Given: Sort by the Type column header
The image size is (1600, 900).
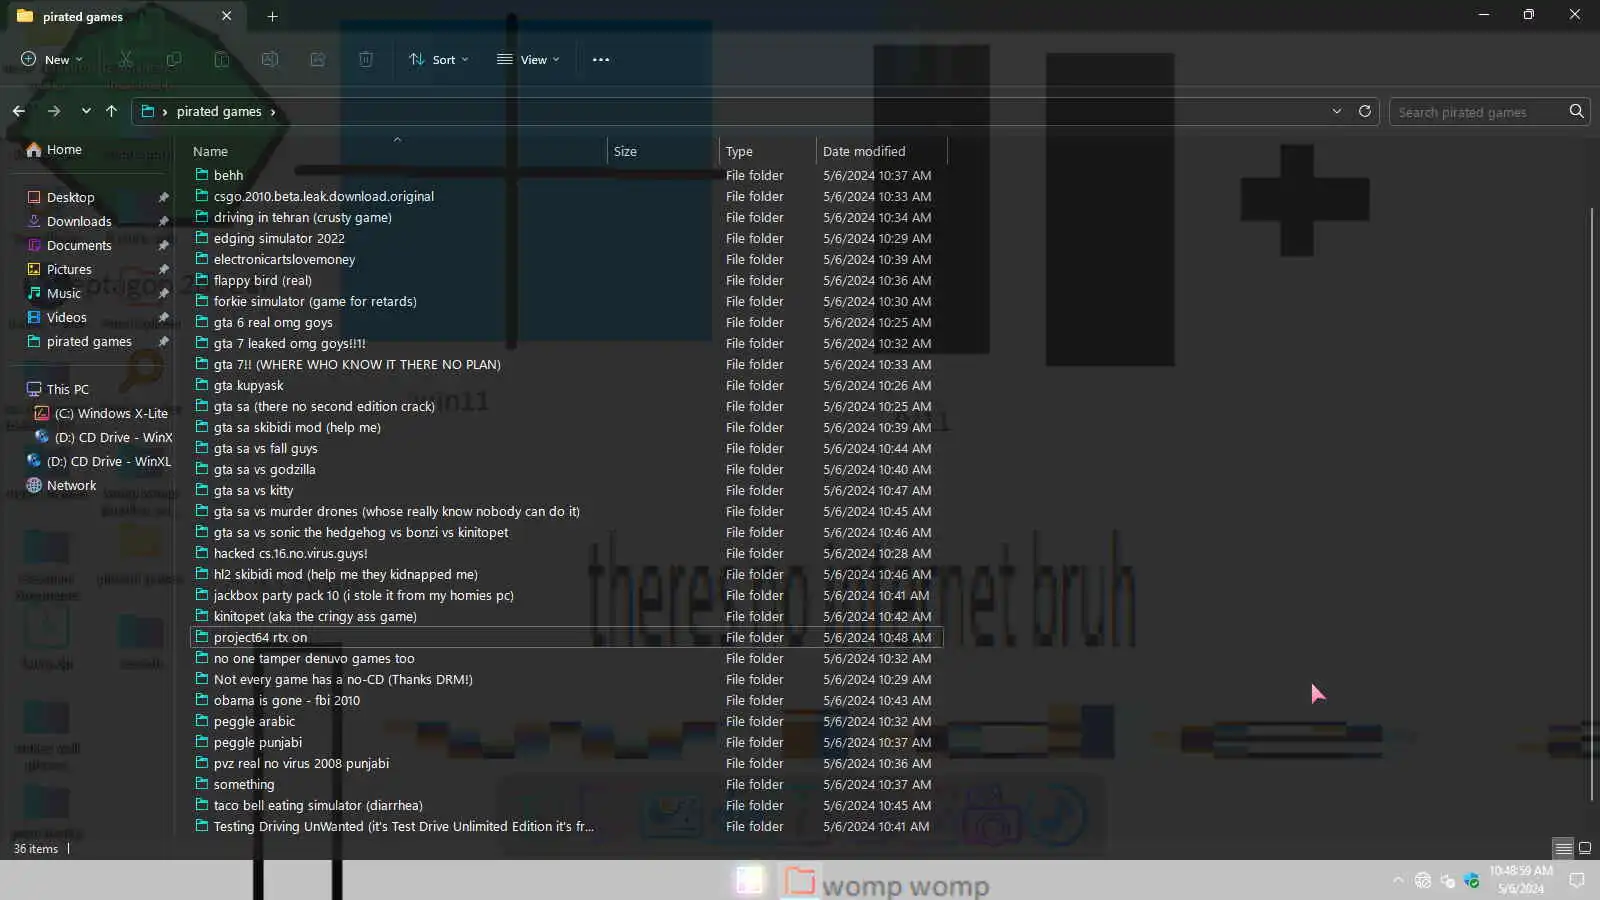Looking at the screenshot, I should coord(768,151).
